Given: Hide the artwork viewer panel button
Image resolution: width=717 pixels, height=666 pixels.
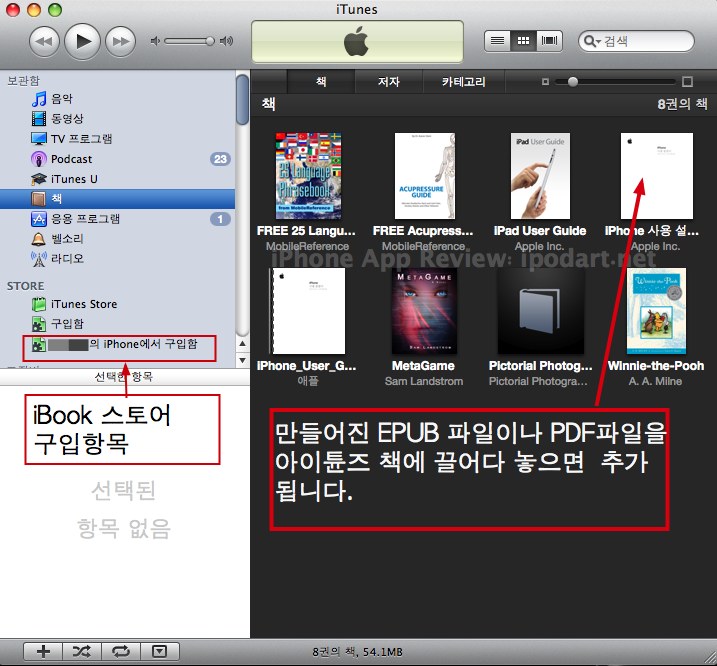Looking at the screenshot, I should (x=160, y=651).
